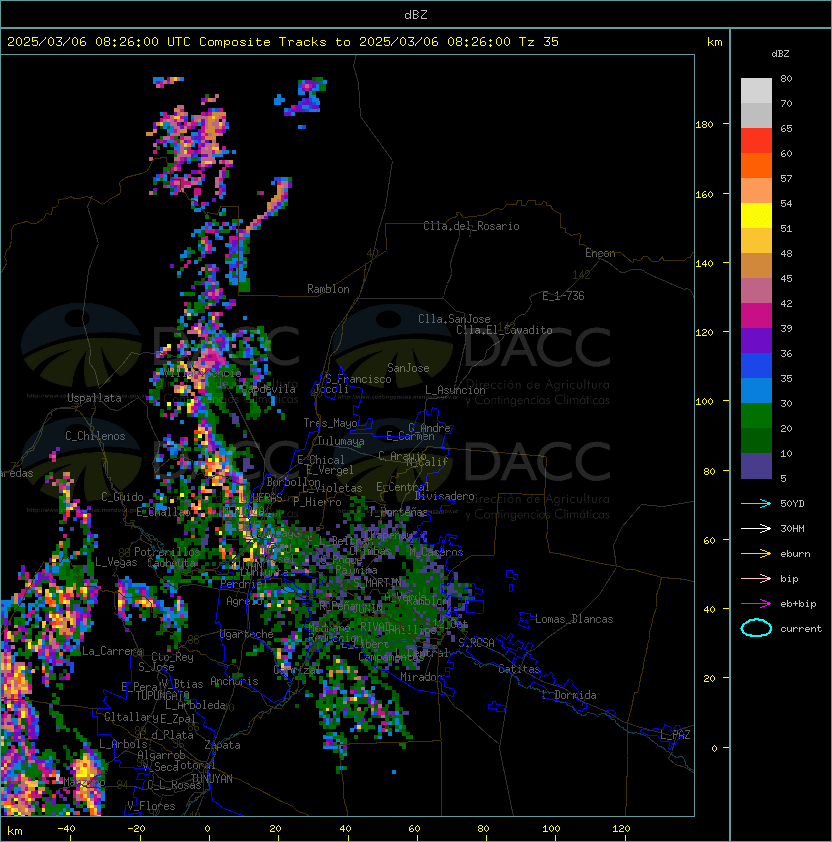Click the Mirador place label
Image resolution: width=832 pixels, height=842 pixels.
(x=422, y=677)
